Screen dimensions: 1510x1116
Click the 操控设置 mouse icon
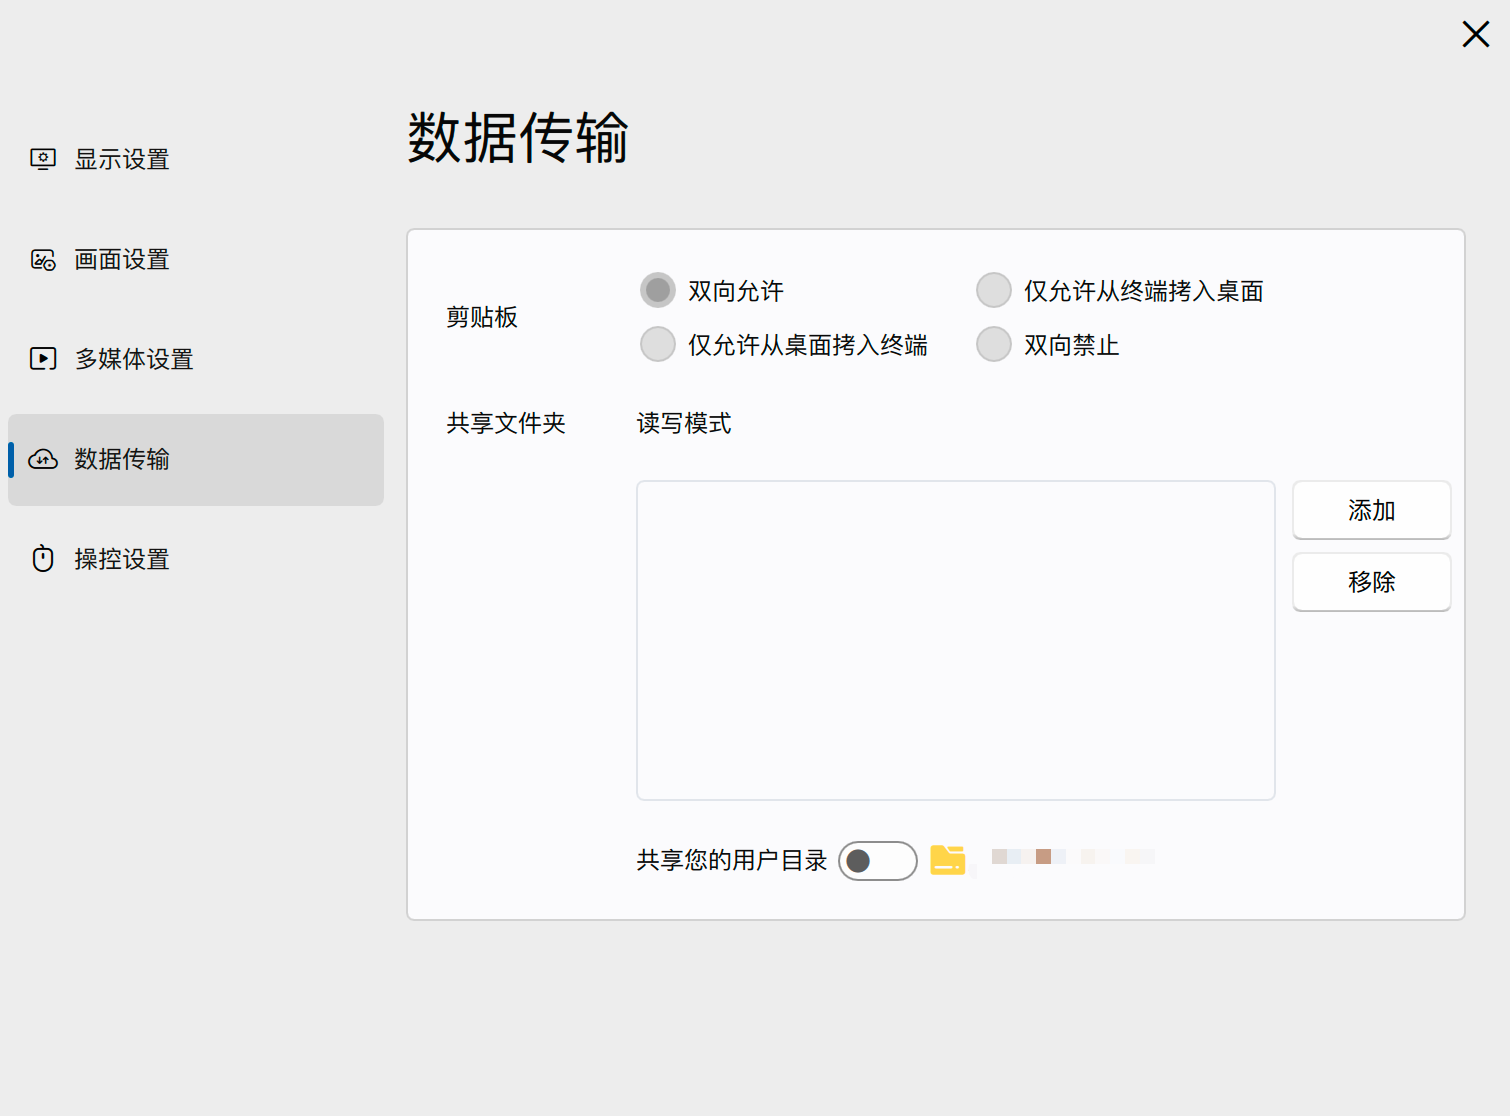(x=42, y=558)
